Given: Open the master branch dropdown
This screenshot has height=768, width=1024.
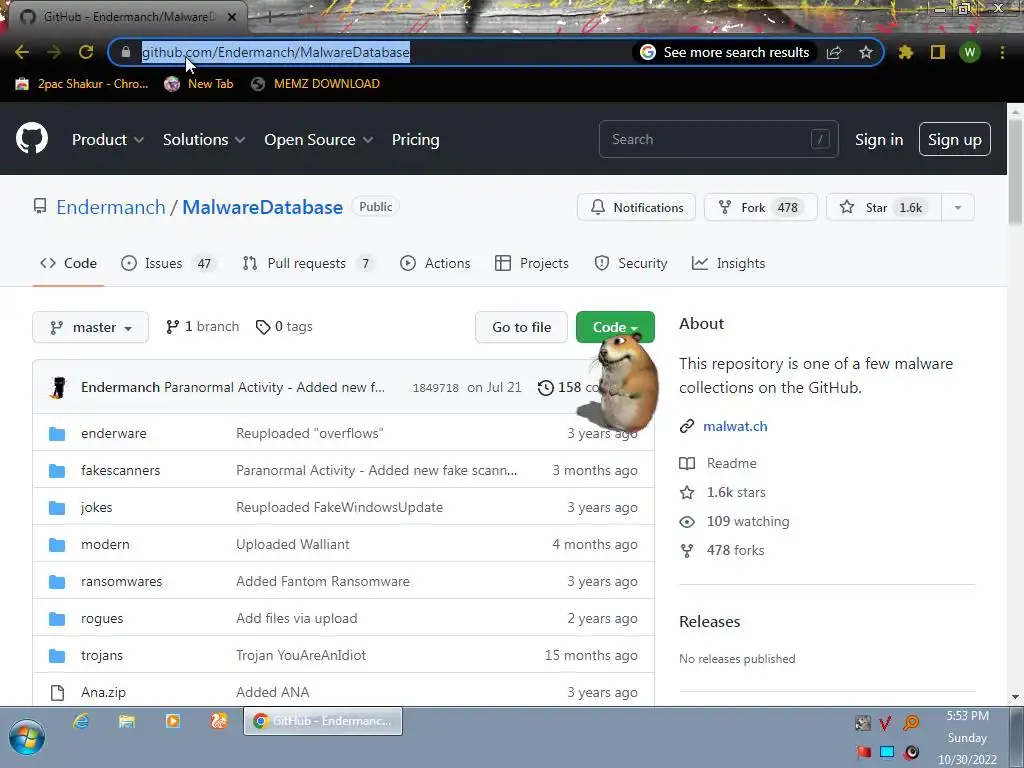Looking at the screenshot, I should [x=90, y=327].
